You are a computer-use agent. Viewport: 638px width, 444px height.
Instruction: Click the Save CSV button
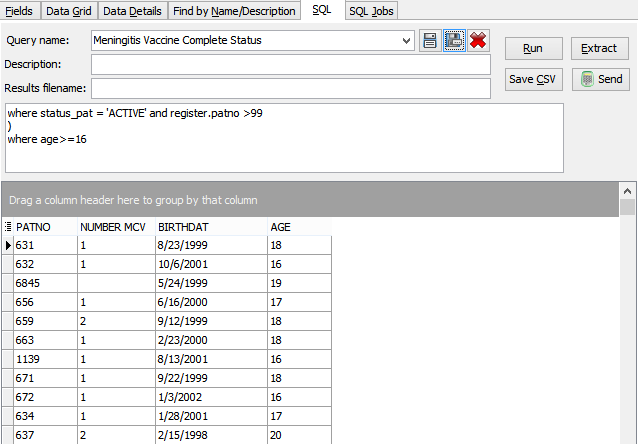[x=533, y=79]
